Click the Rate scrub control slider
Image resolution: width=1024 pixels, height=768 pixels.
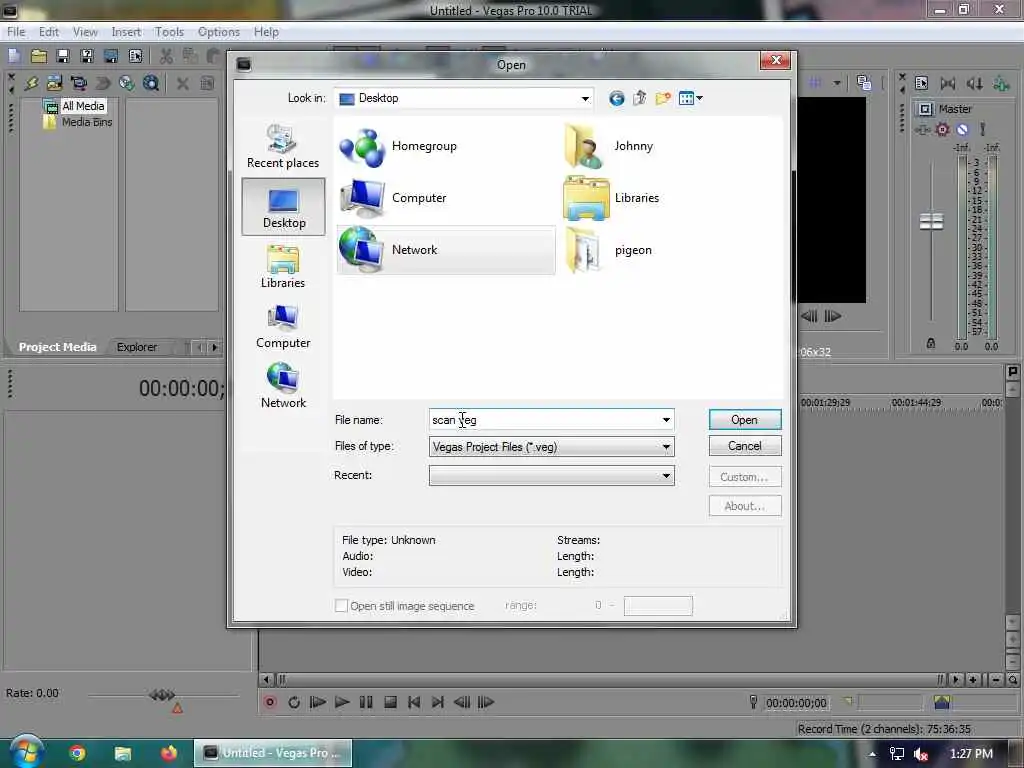coord(162,694)
